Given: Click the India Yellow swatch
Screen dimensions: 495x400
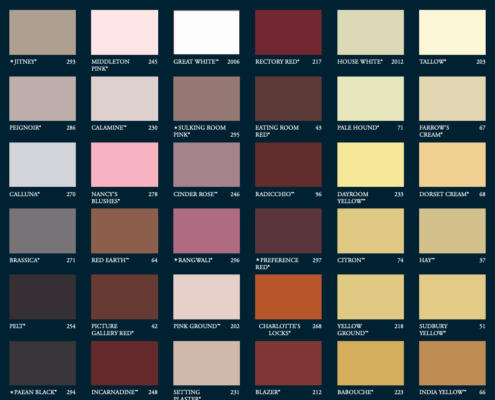Looking at the screenshot, I should pos(452,363).
